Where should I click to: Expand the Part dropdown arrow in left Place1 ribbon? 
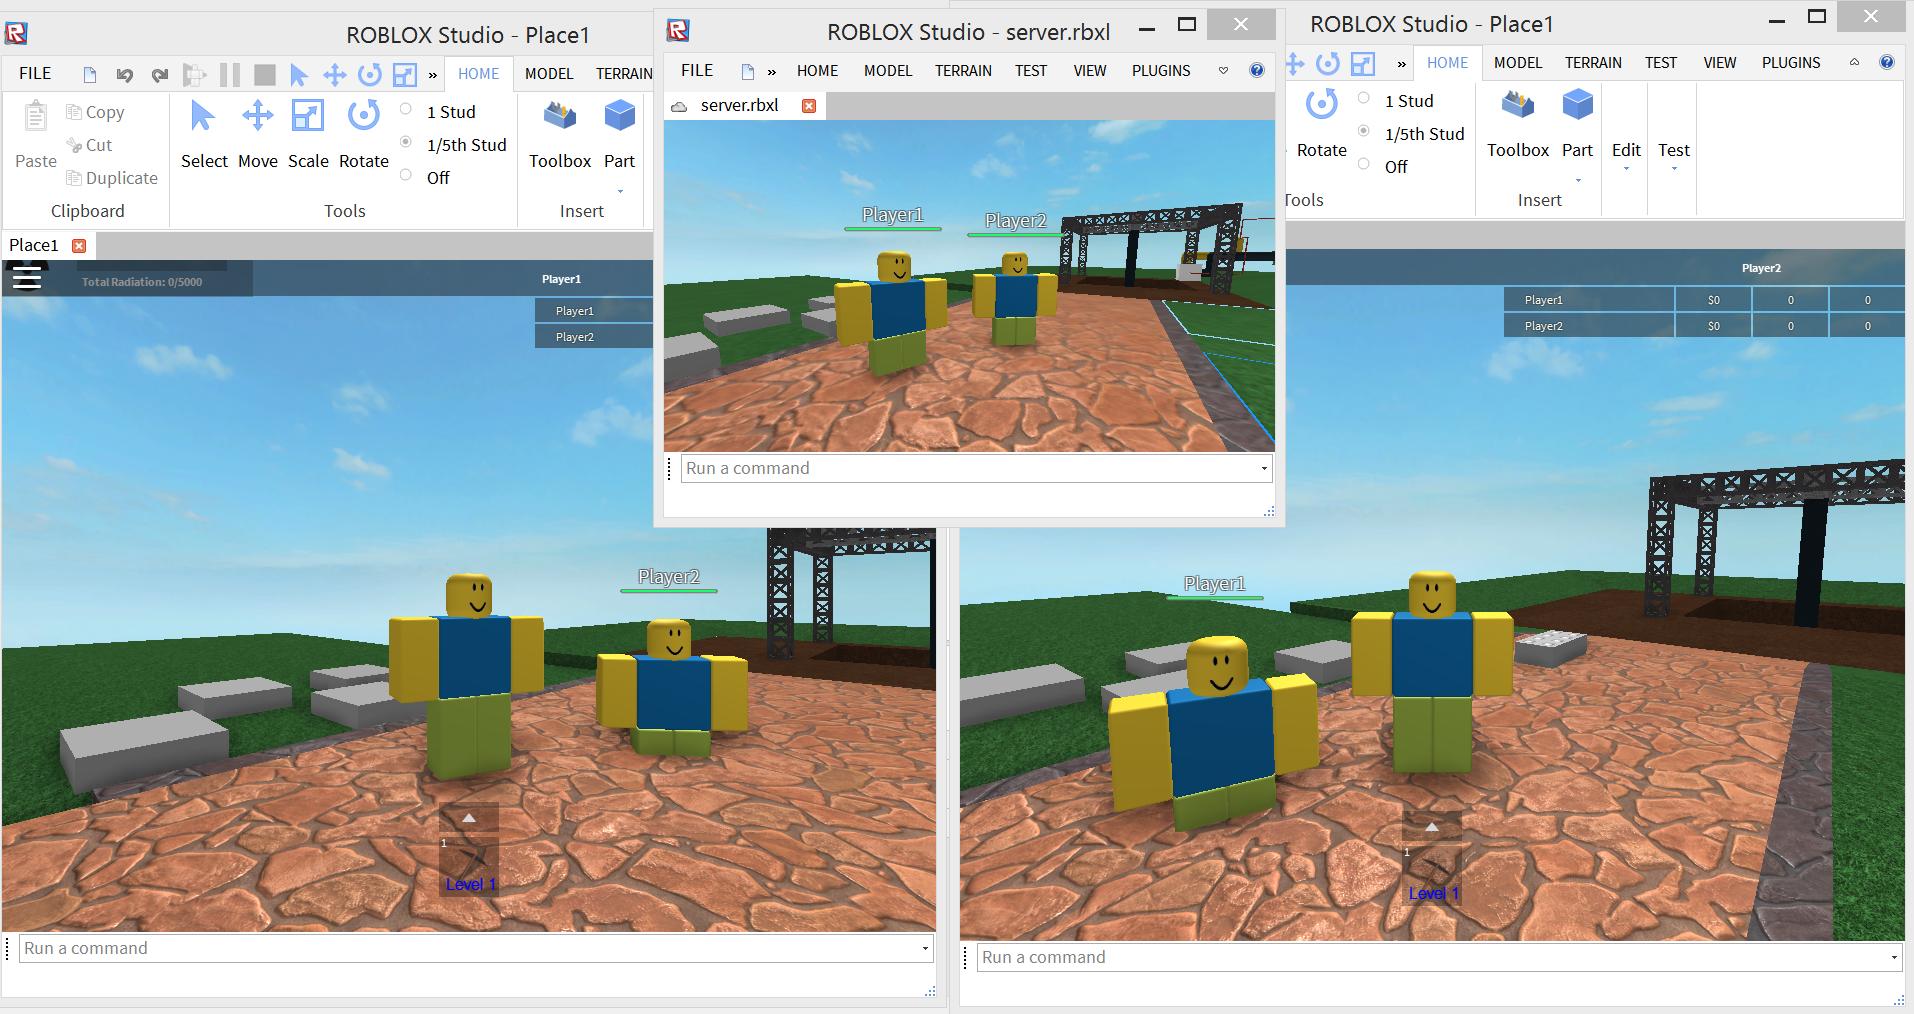click(x=620, y=191)
